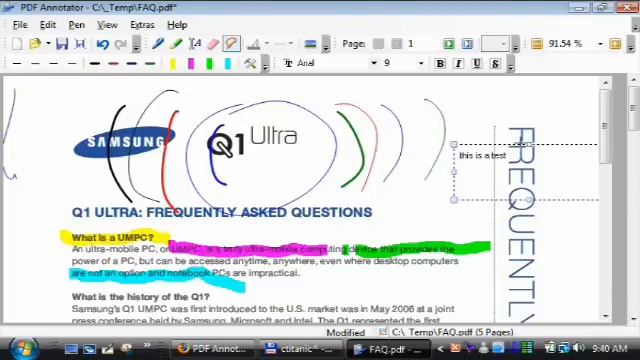Click the volume speaker tray icon
The height and width of the screenshot is (360, 640).
579,348
